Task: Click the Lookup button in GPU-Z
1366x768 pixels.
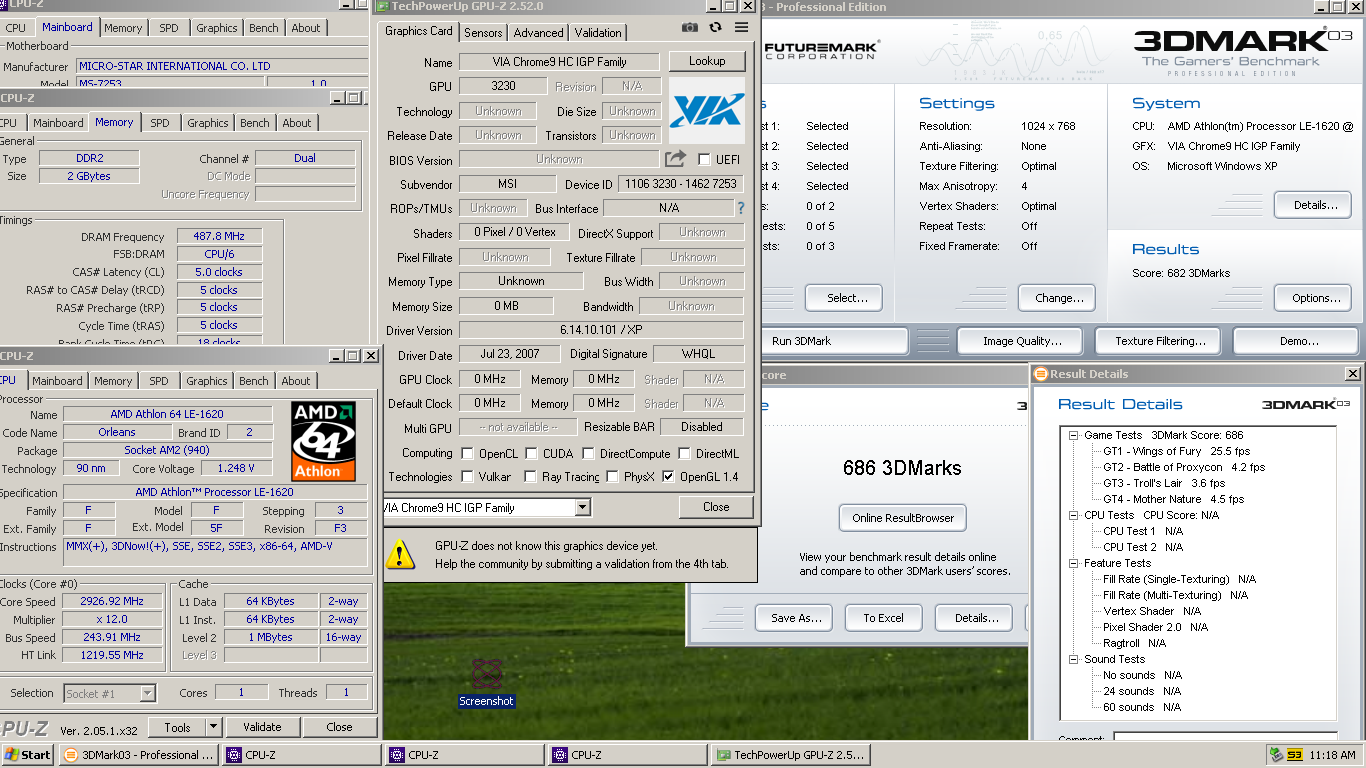Action: (x=707, y=61)
